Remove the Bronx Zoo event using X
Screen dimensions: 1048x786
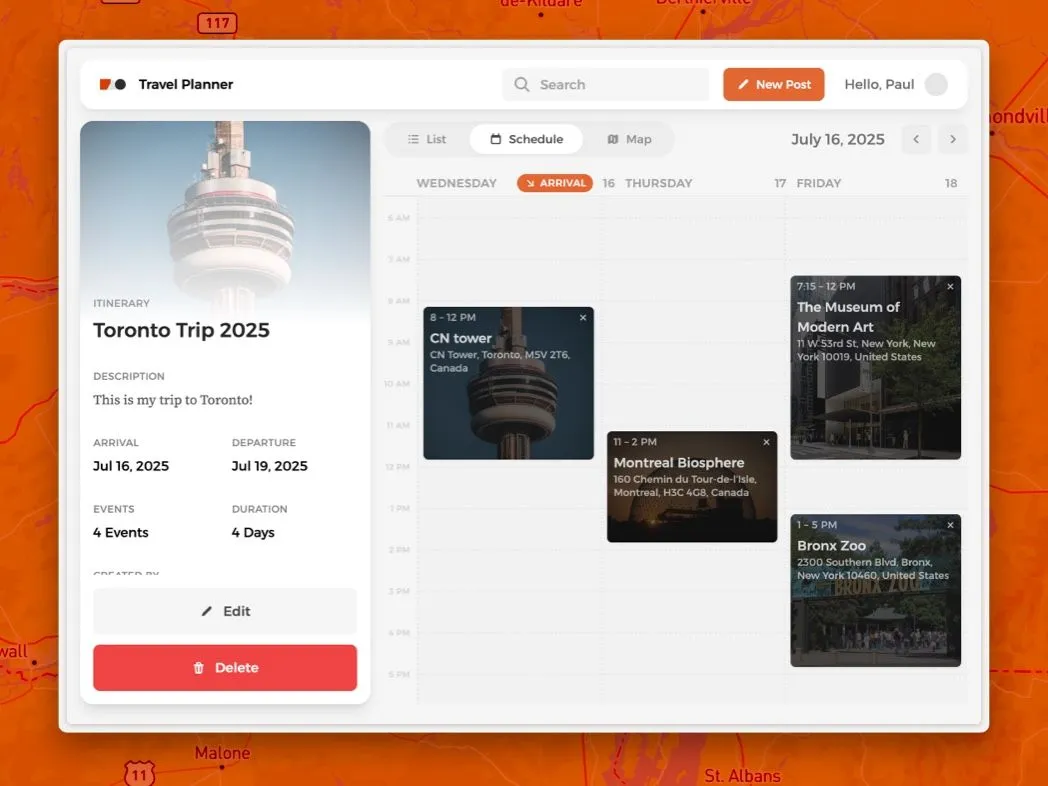pos(950,525)
